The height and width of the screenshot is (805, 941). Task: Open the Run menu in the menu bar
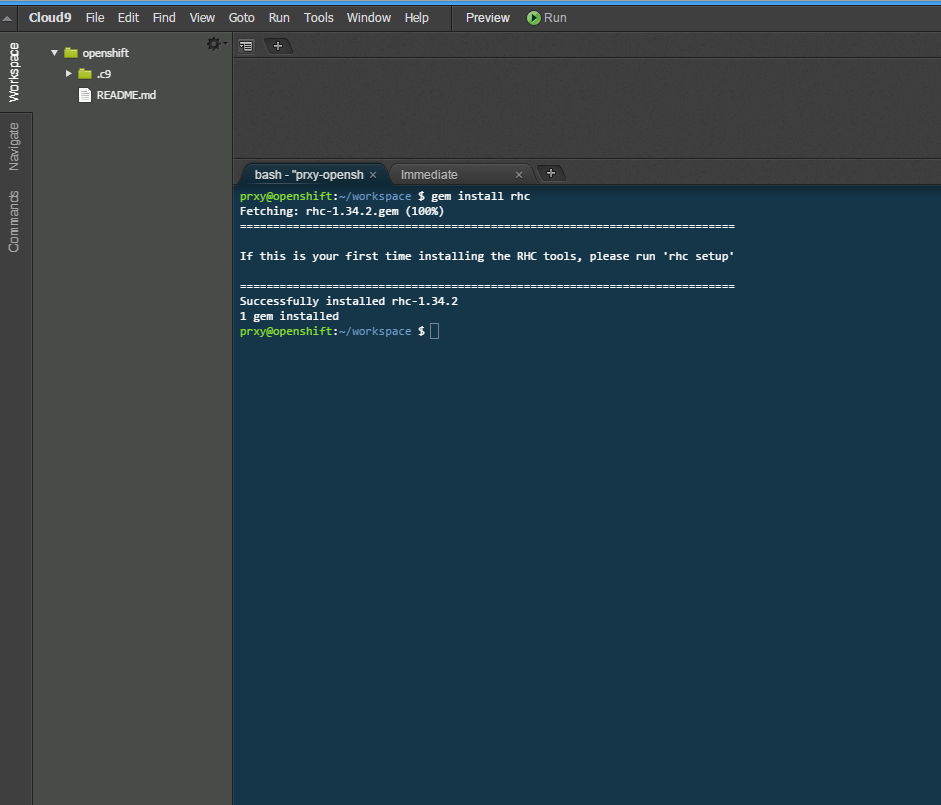point(279,18)
